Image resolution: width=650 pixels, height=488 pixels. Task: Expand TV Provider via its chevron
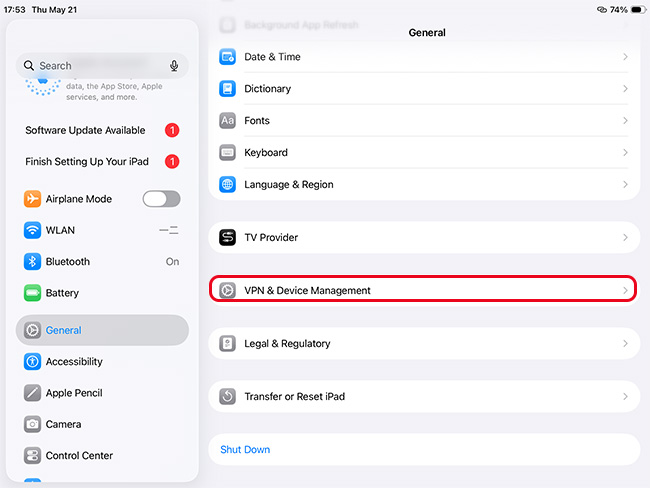(x=625, y=238)
